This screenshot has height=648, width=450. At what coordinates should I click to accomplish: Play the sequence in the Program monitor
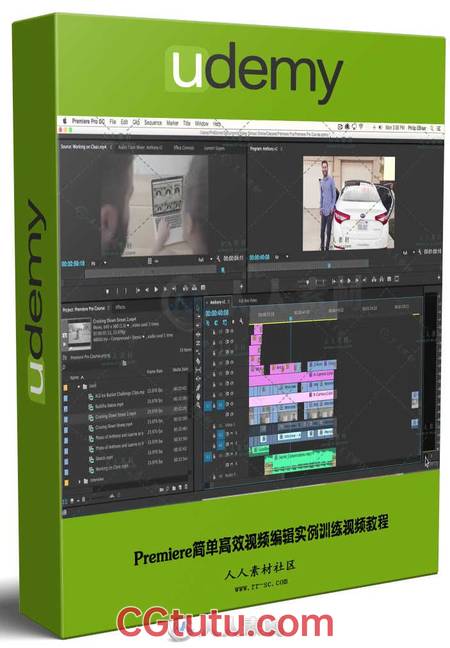tap(349, 281)
